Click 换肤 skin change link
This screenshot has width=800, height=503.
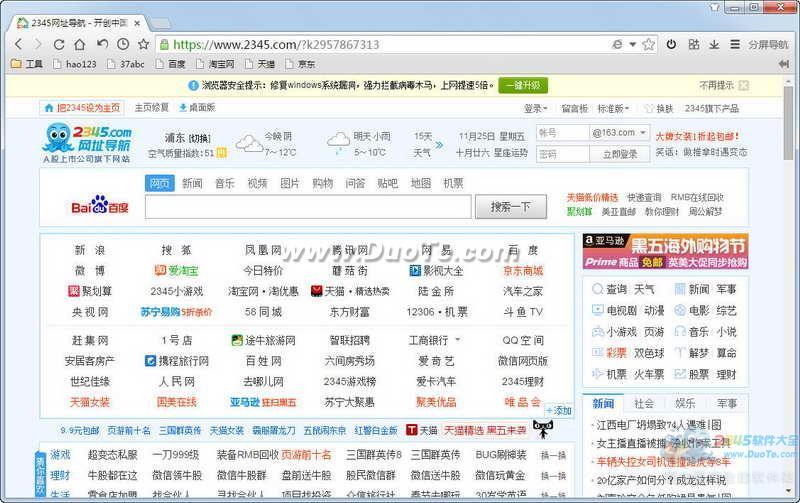[659, 108]
